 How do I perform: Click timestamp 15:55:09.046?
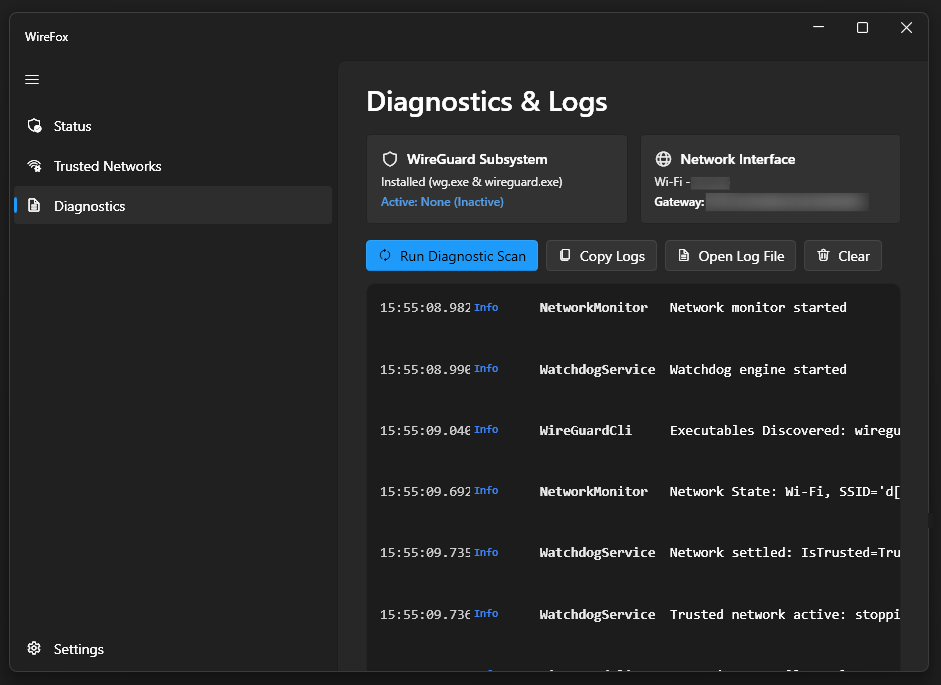coord(425,430)
